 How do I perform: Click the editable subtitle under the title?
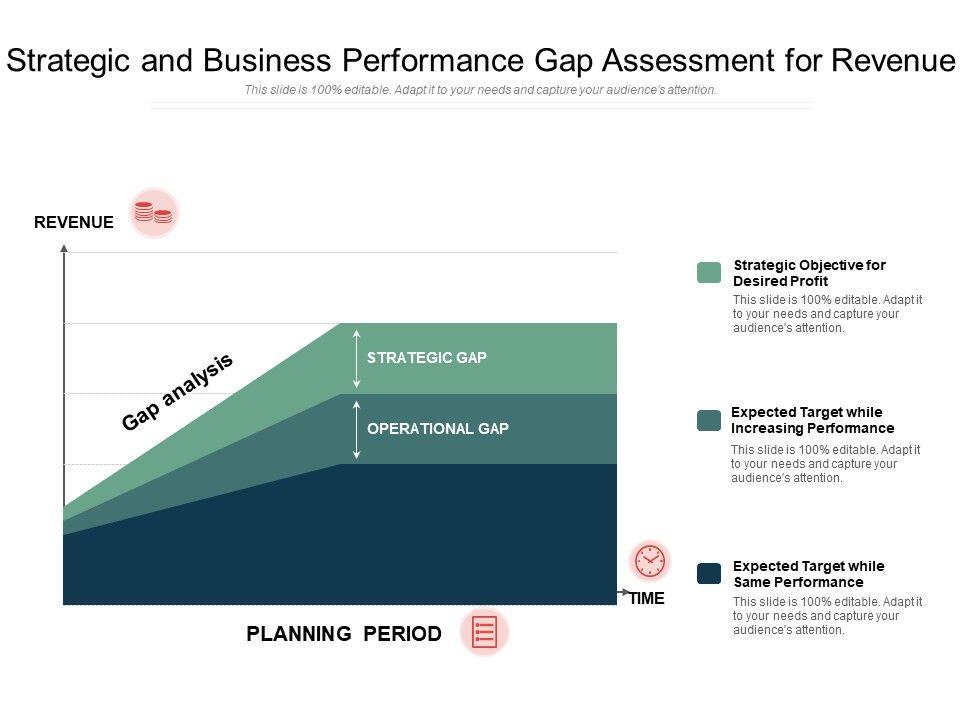[480, 90]
